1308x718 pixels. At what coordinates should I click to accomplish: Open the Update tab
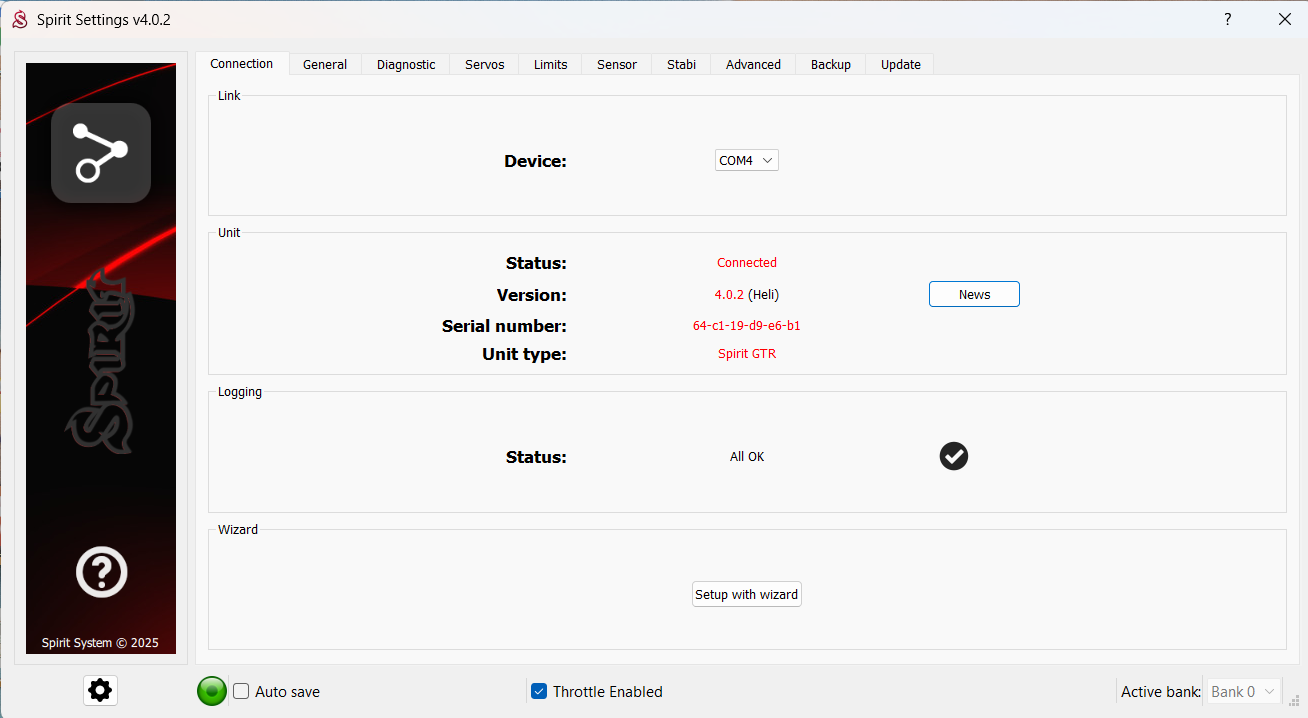tap(900, 64)
